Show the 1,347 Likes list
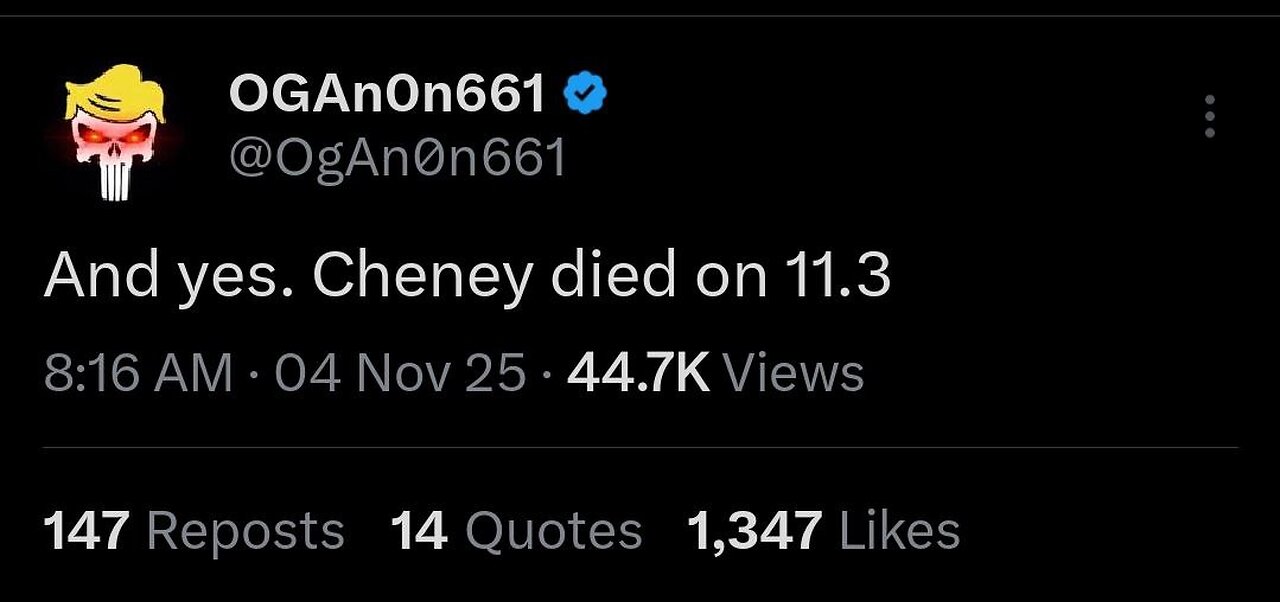 tap(822, 531)
